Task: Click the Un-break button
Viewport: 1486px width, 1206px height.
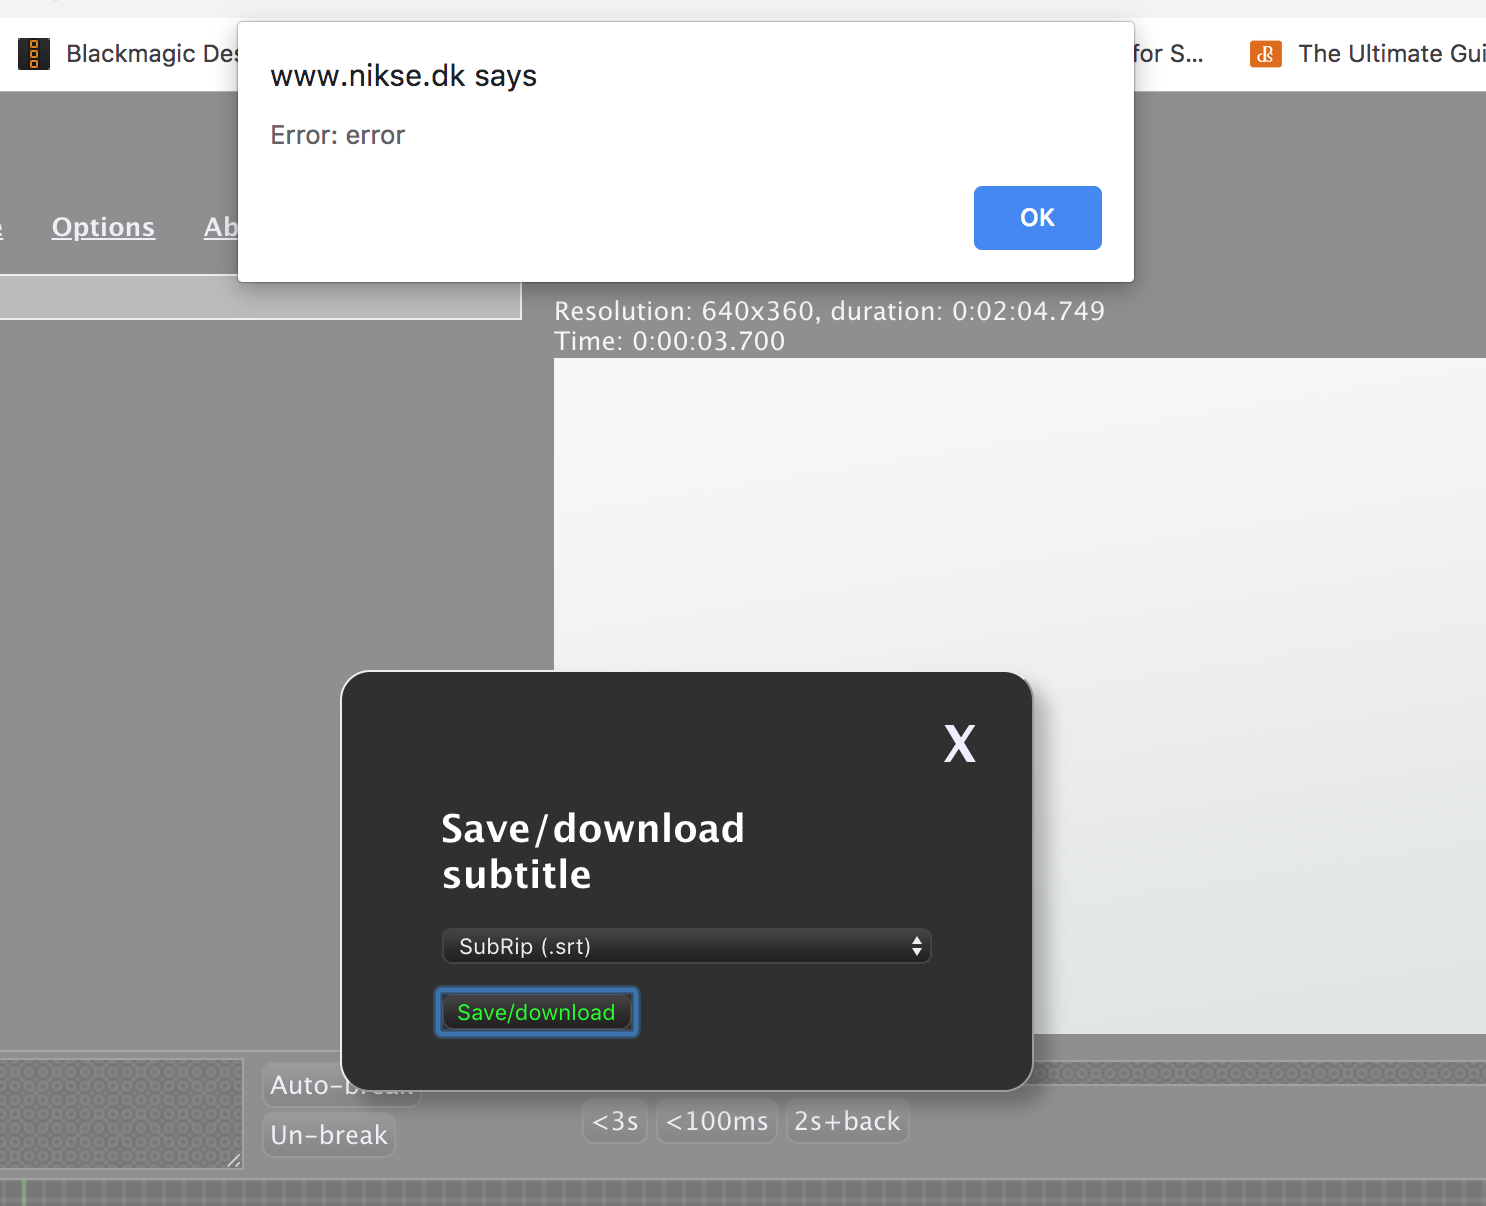Action: 328,1135
